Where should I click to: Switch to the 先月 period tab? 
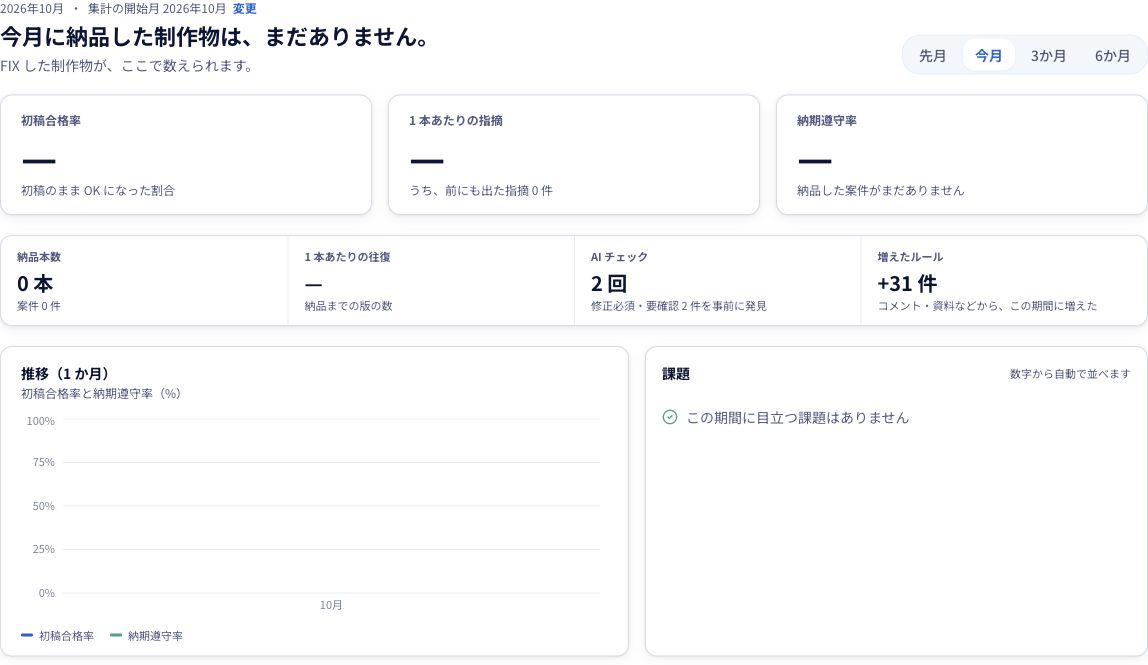[x=932, y=56]
